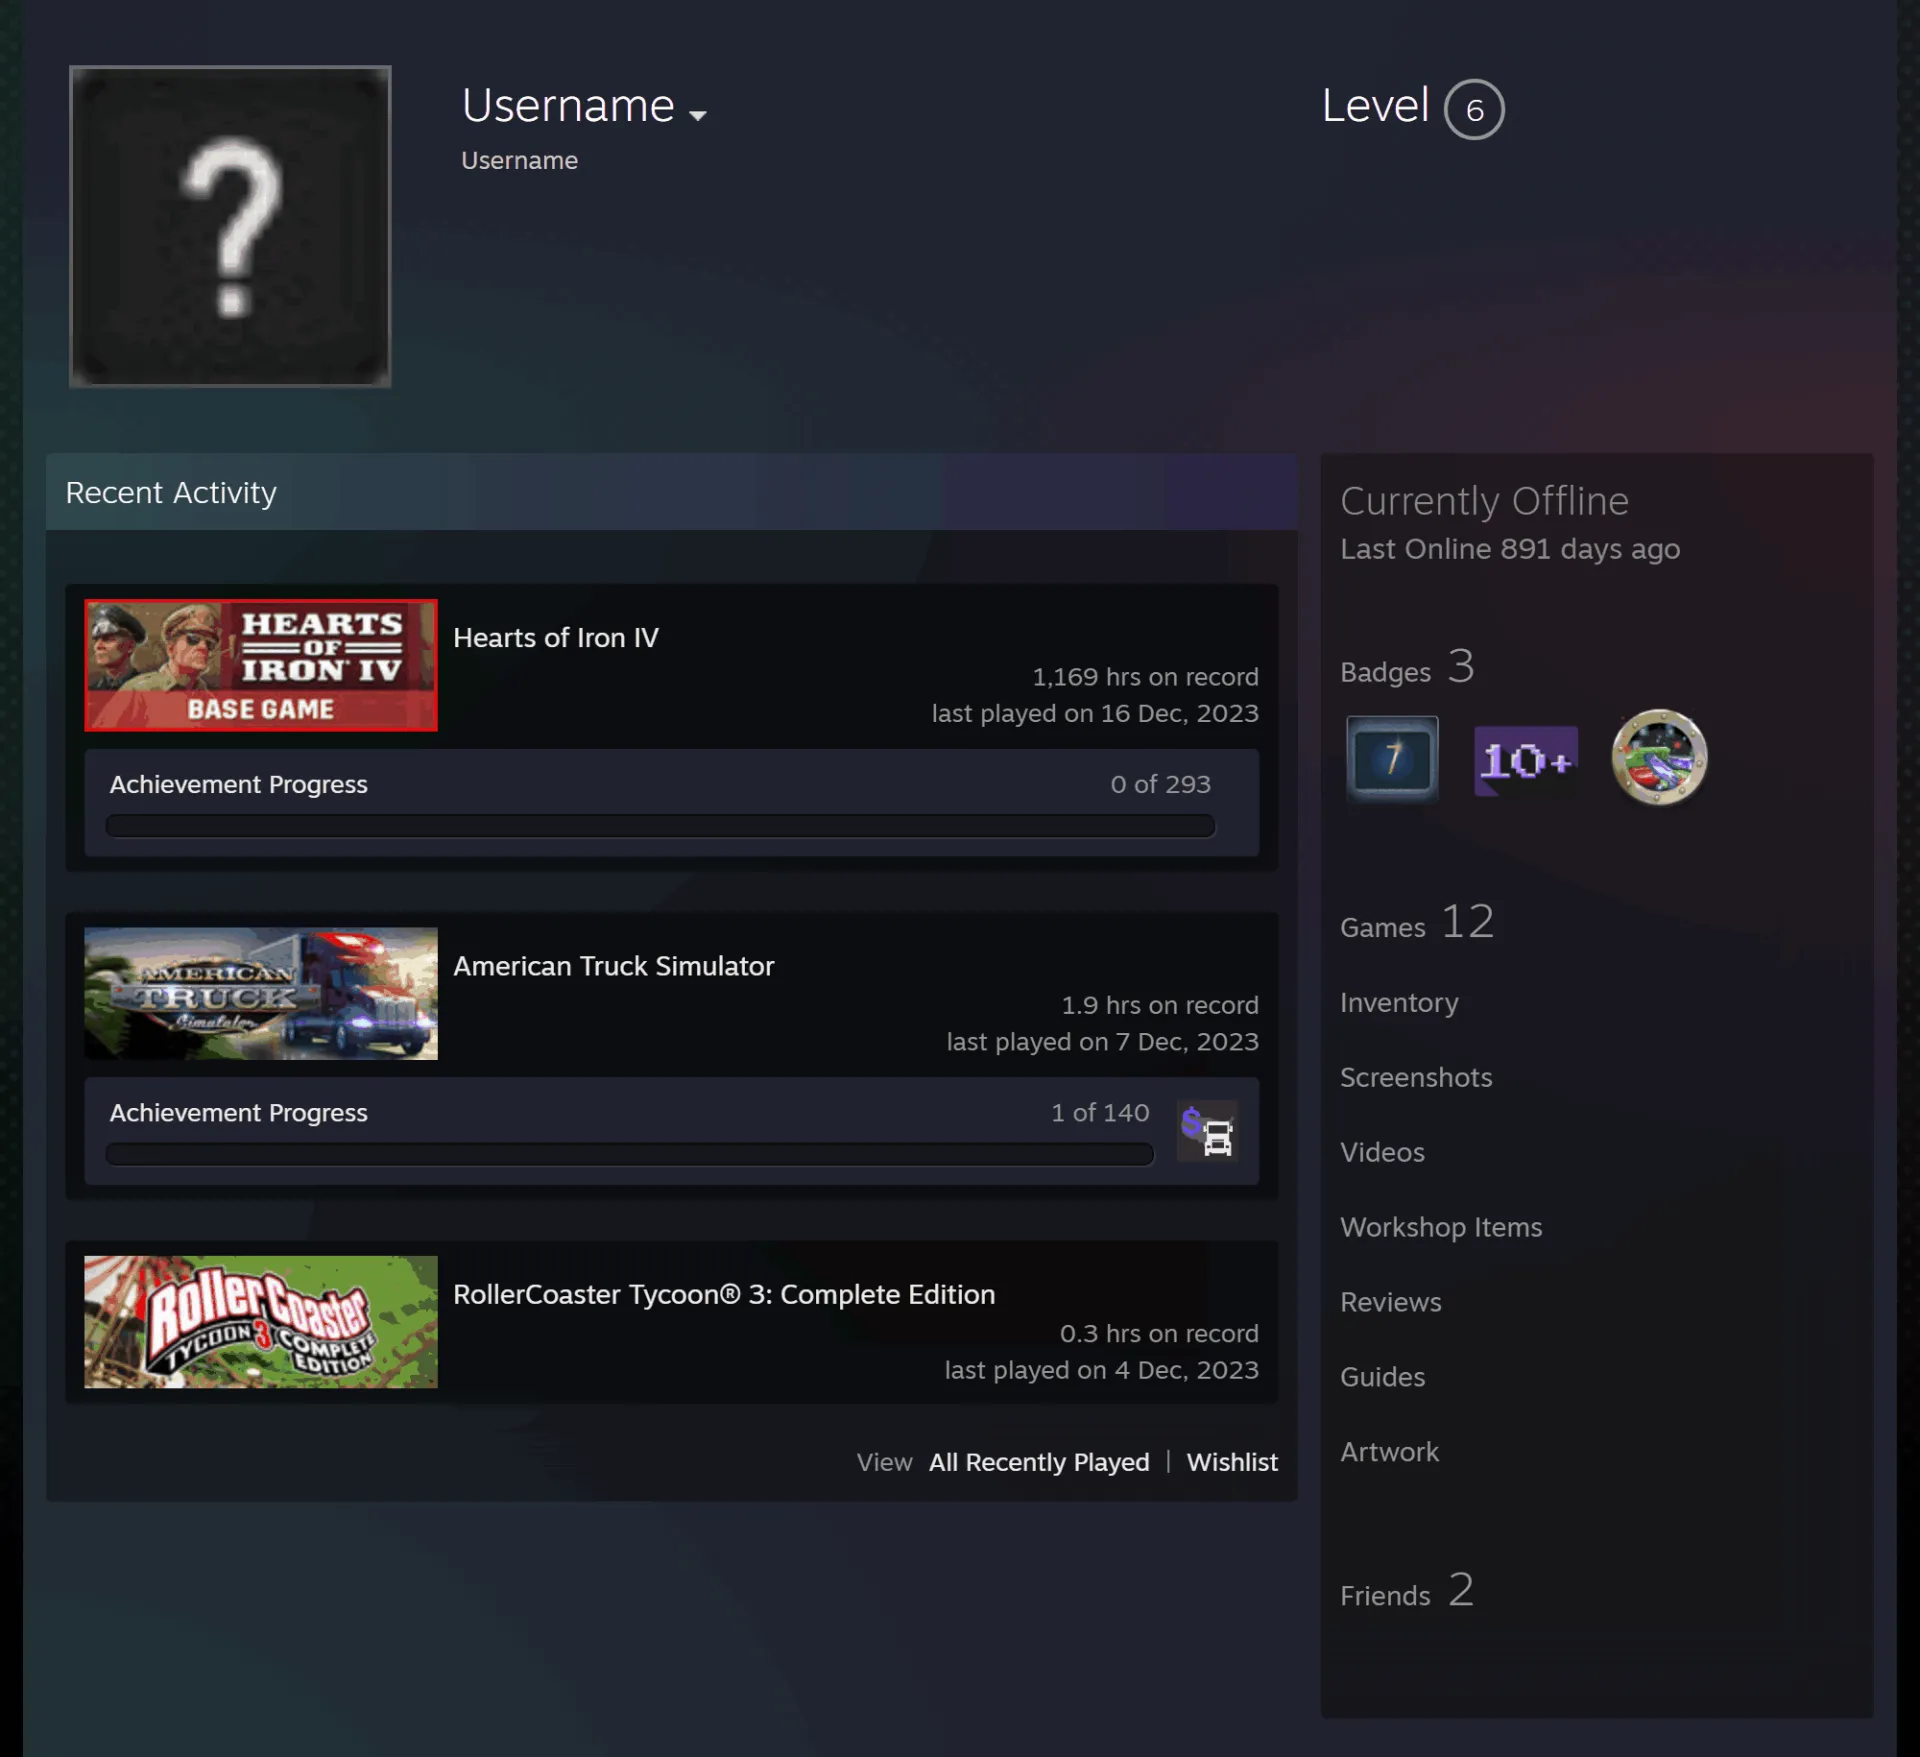Go to Screenshots
1920x1757 pixels.
click(x=1416, y=1077)
